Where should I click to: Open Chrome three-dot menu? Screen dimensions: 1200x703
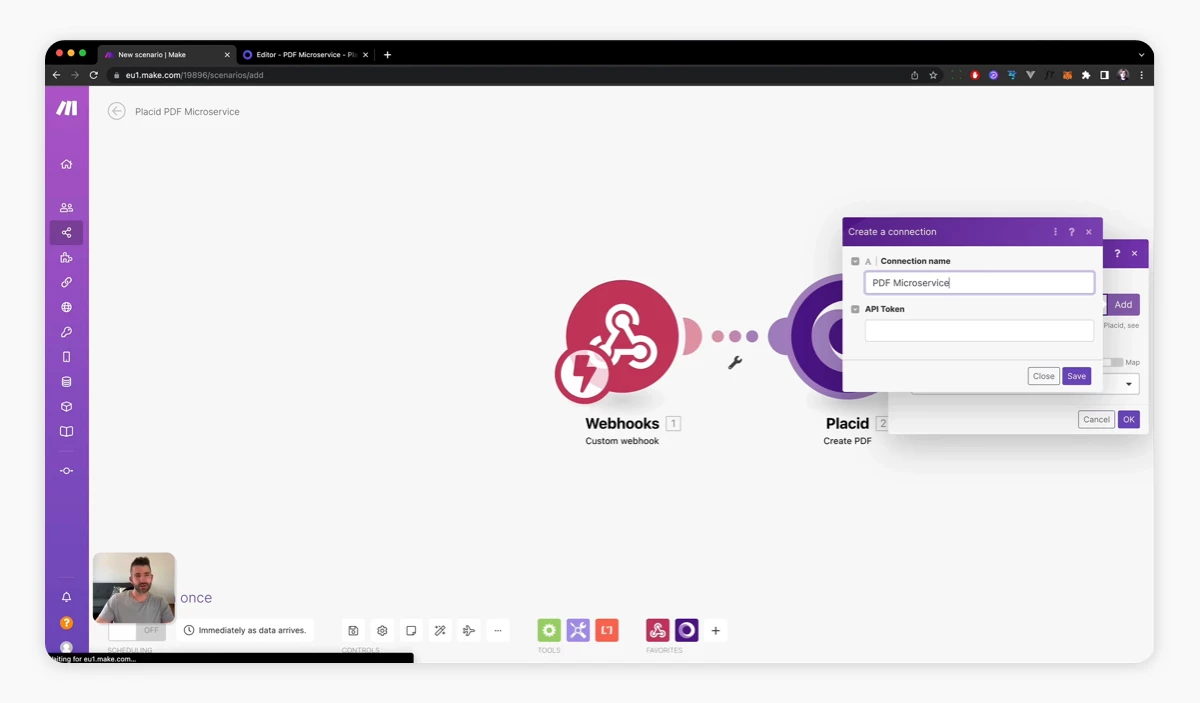click(x=1141, y=75)
